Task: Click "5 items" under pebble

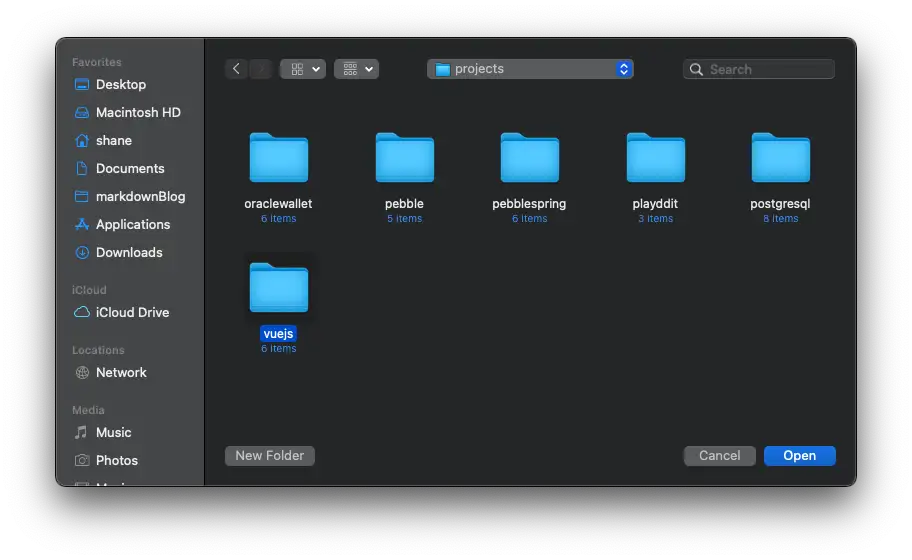Action: (x=405, y=219)
